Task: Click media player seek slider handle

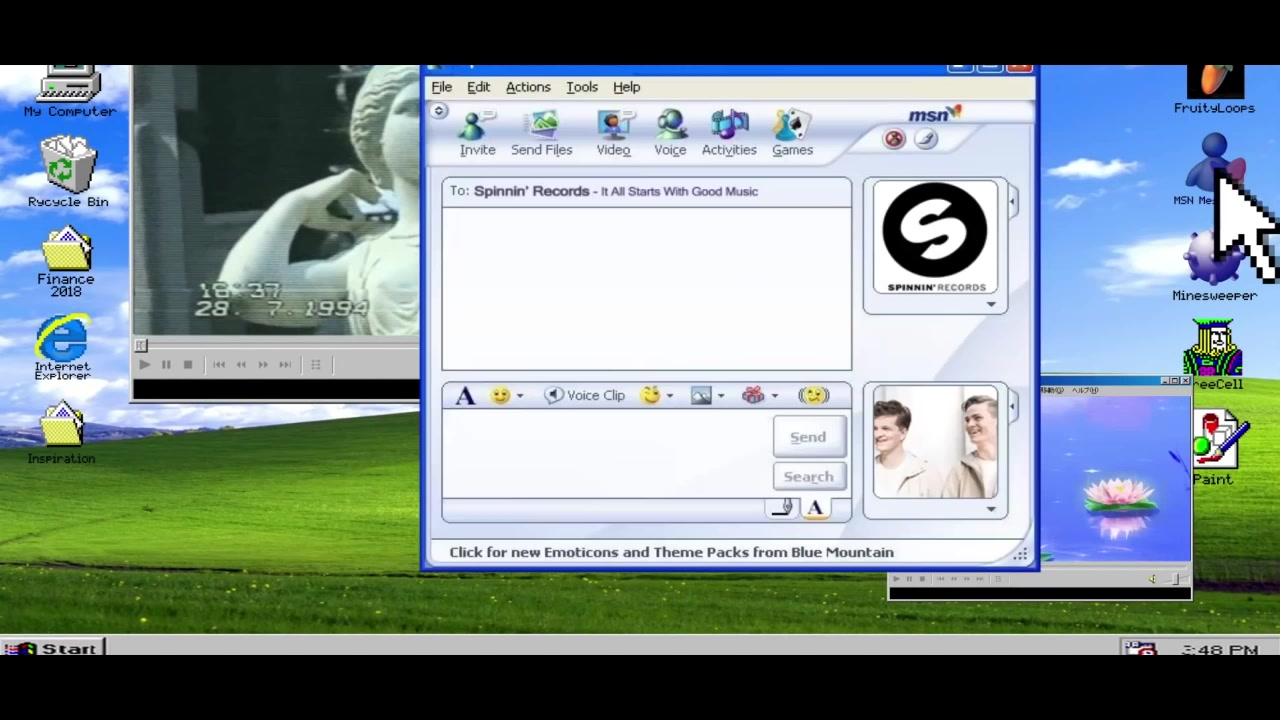Action: [141, 346]
